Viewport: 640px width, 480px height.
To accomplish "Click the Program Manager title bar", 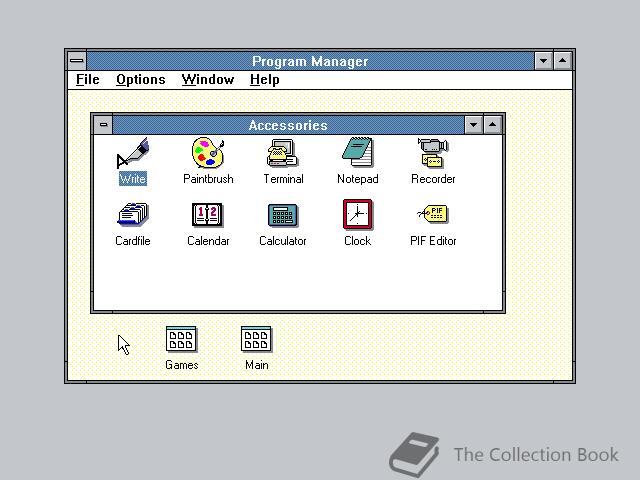I will coord(310,61).
